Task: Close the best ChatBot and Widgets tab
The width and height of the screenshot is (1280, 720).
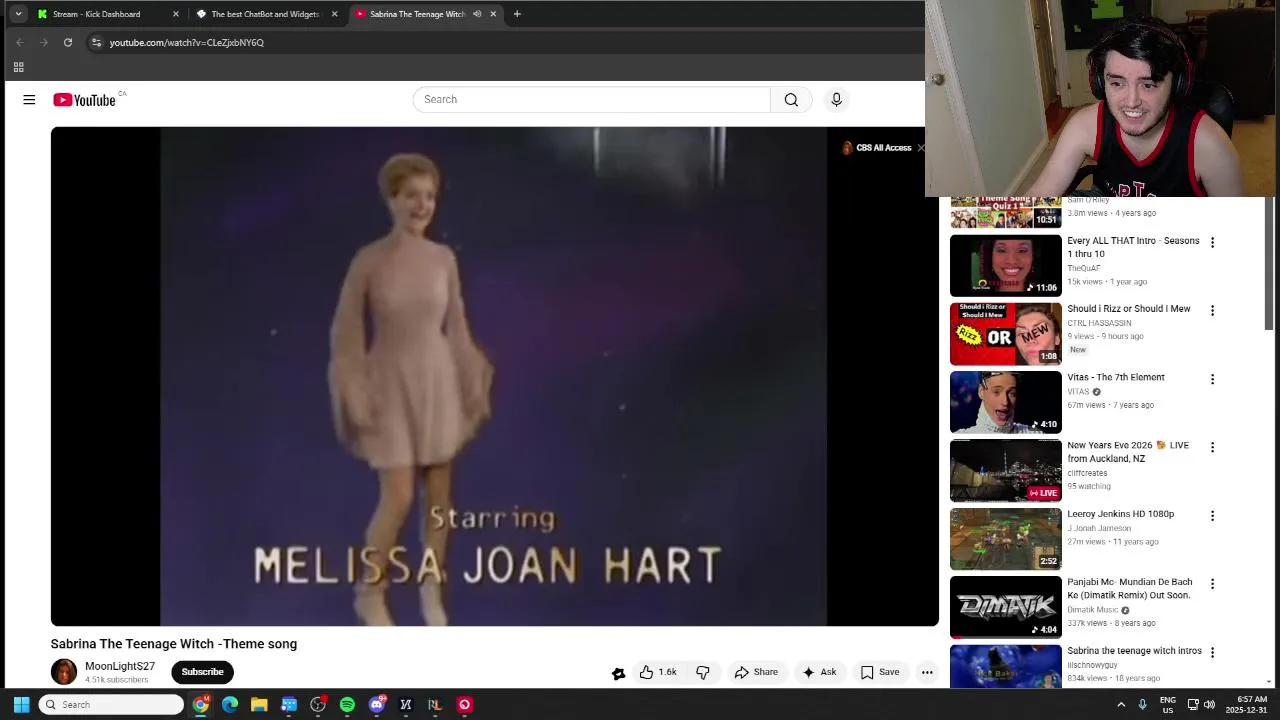Action: click(x=334, y=14)
